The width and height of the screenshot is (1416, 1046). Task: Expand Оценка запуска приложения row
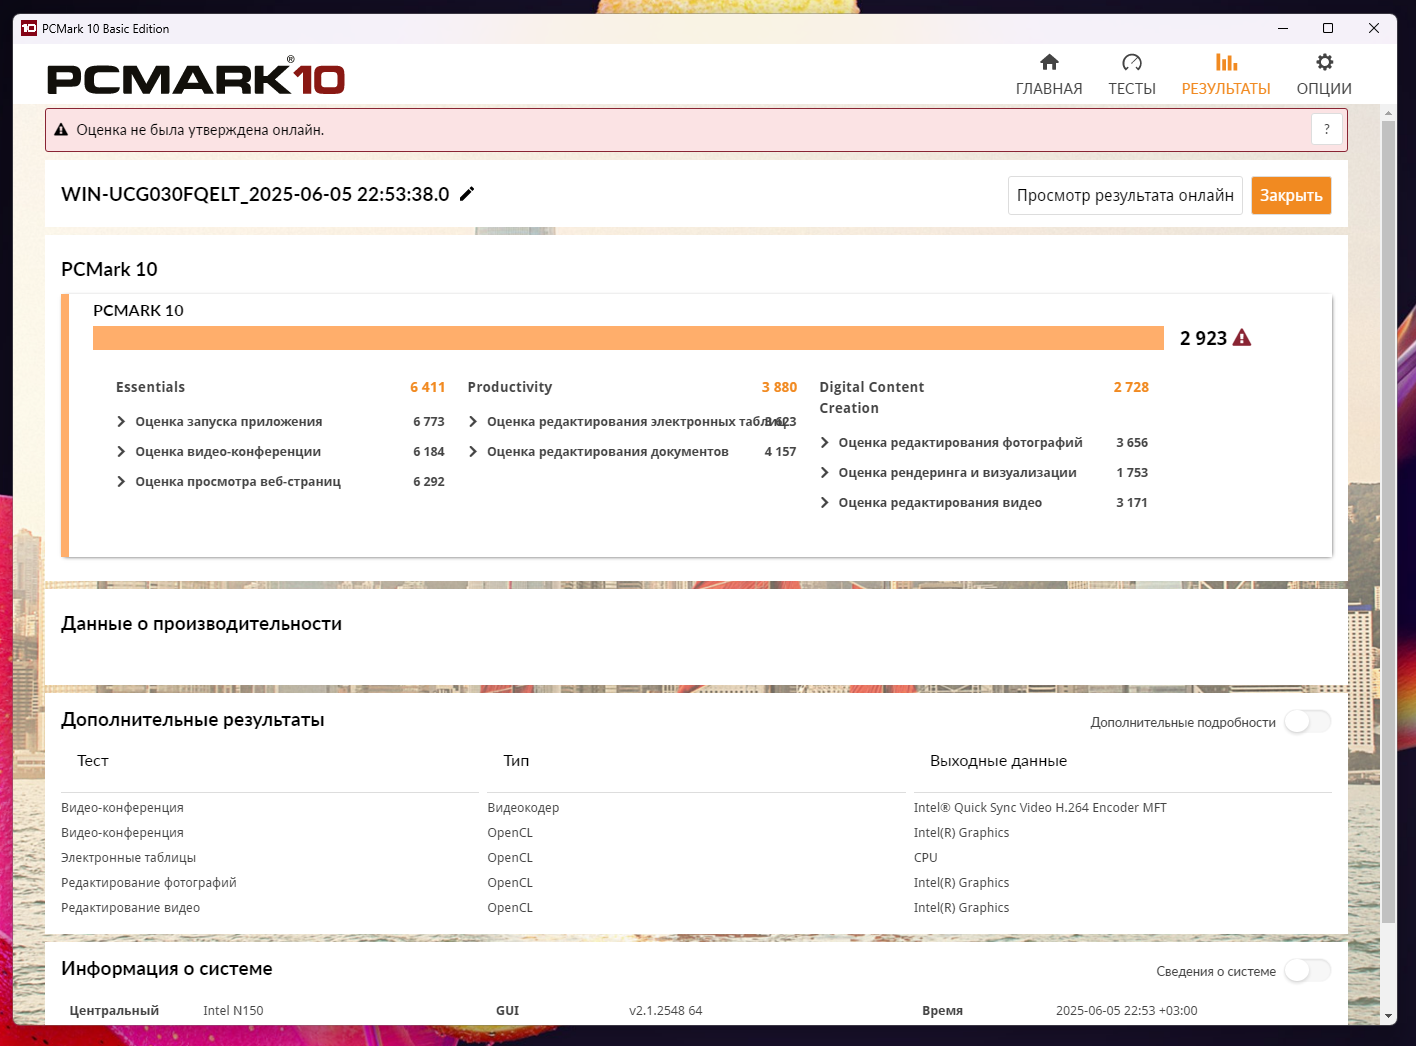[x=121, y=422]
